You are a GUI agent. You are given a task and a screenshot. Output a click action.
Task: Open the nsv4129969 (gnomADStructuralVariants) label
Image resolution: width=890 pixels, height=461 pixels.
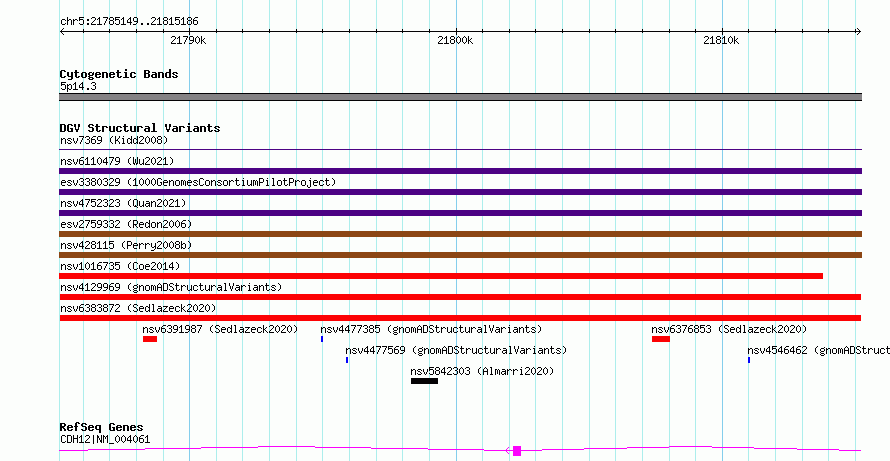point(171,287)
